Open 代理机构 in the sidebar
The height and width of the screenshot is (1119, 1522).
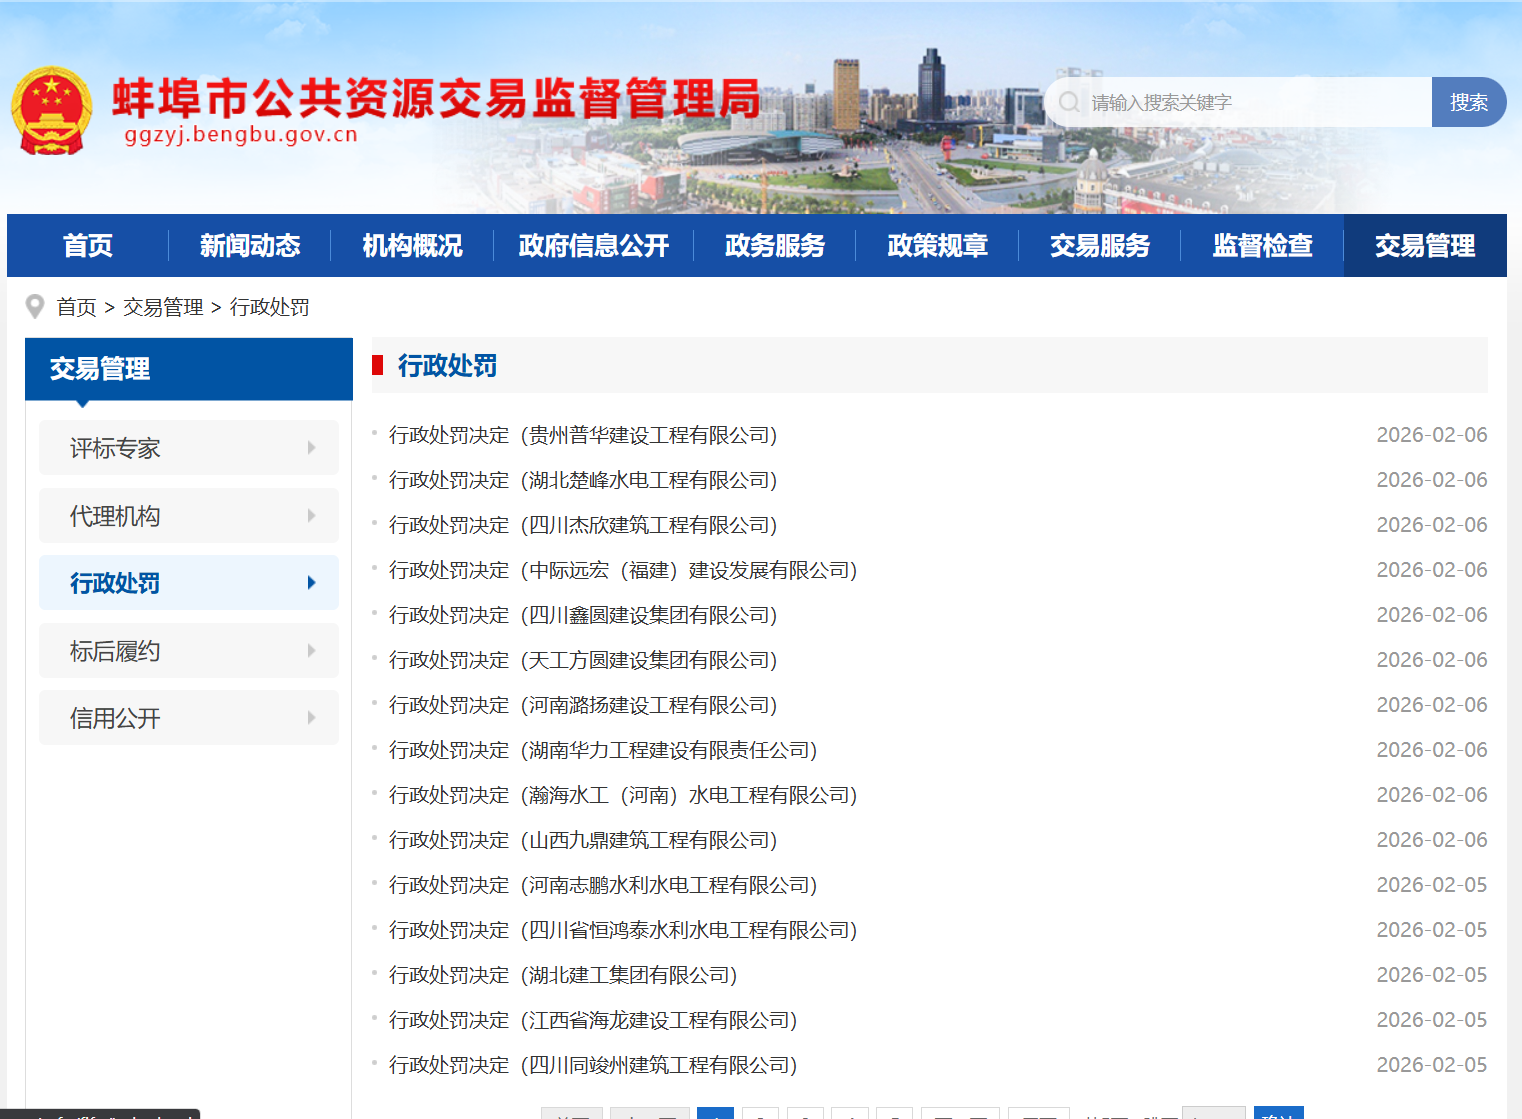click(x=189, y=516)
